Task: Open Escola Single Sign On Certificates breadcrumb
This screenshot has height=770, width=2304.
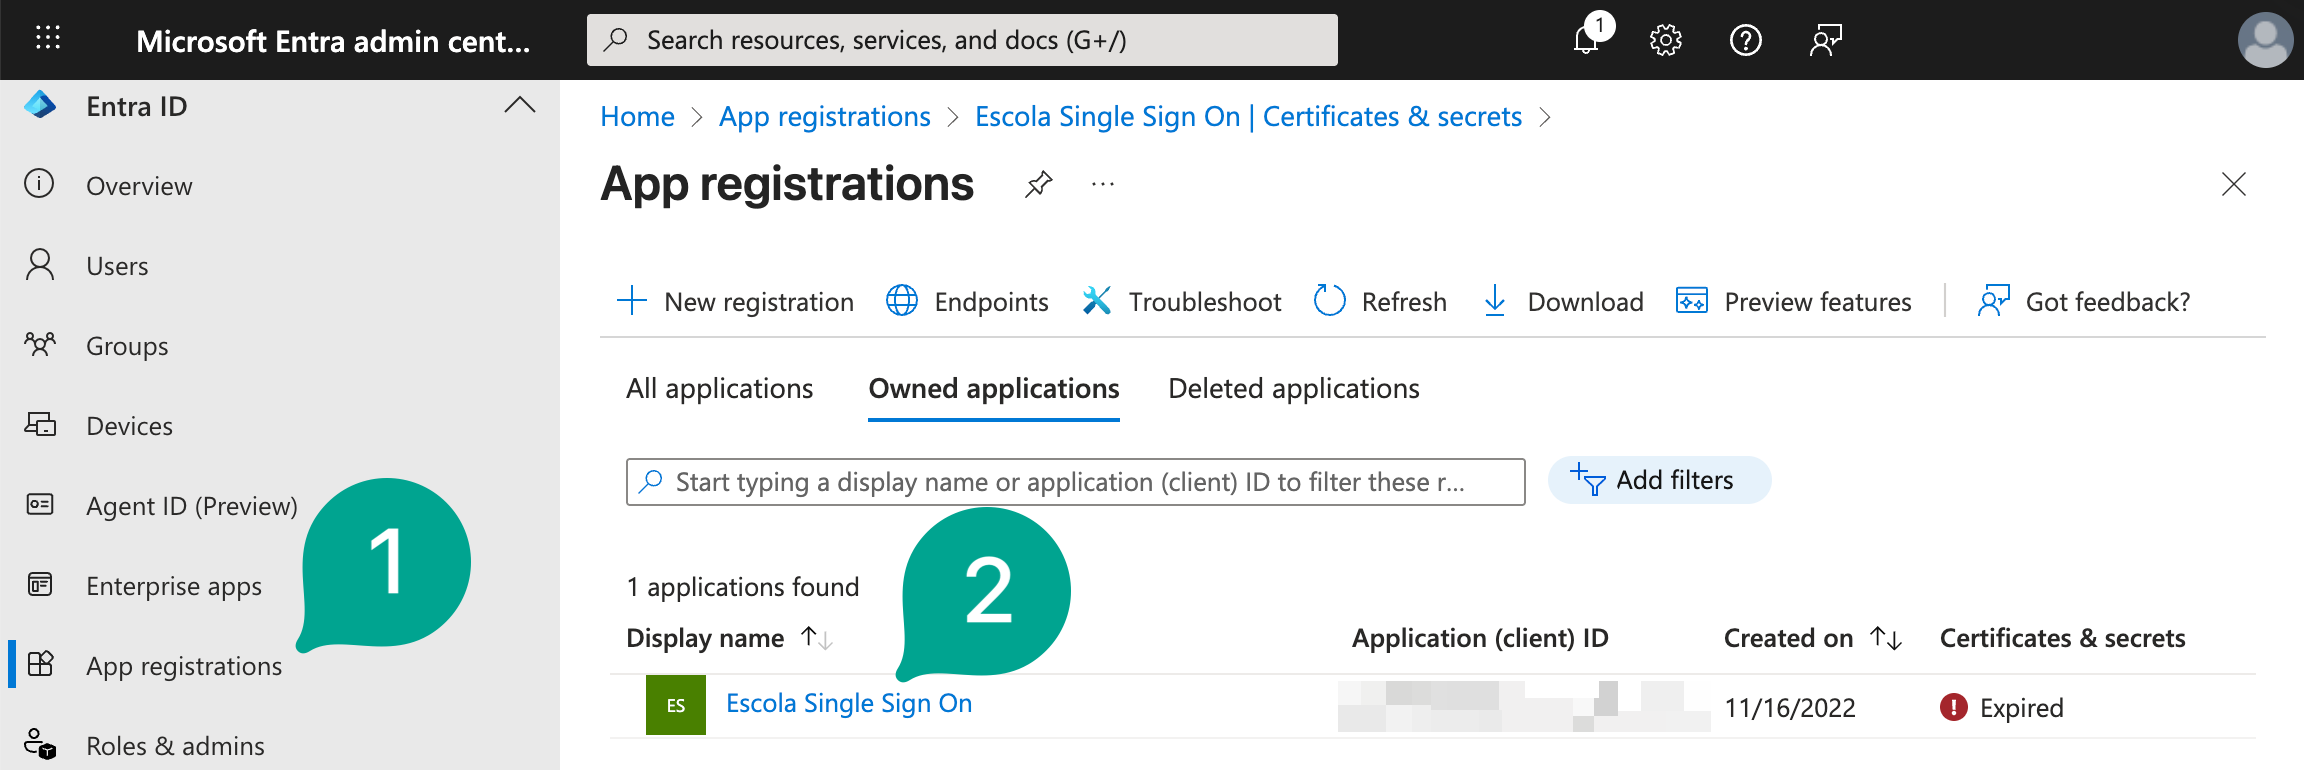Action: tap(1248, 117)
